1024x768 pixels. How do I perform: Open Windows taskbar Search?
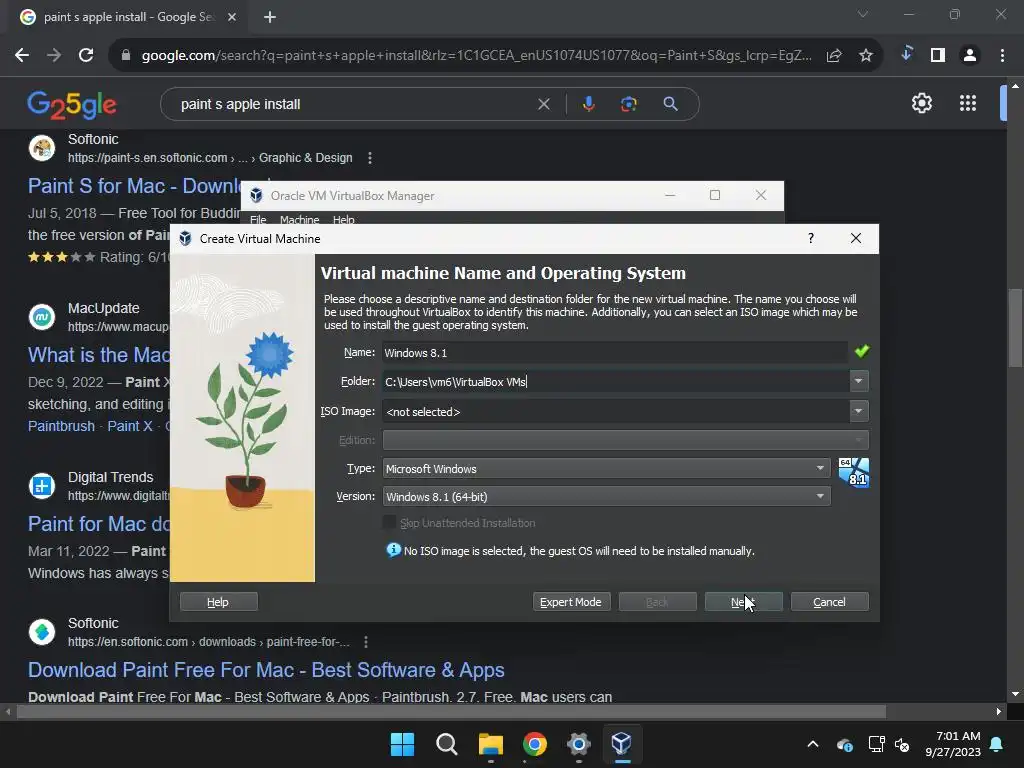click(447, 744)
